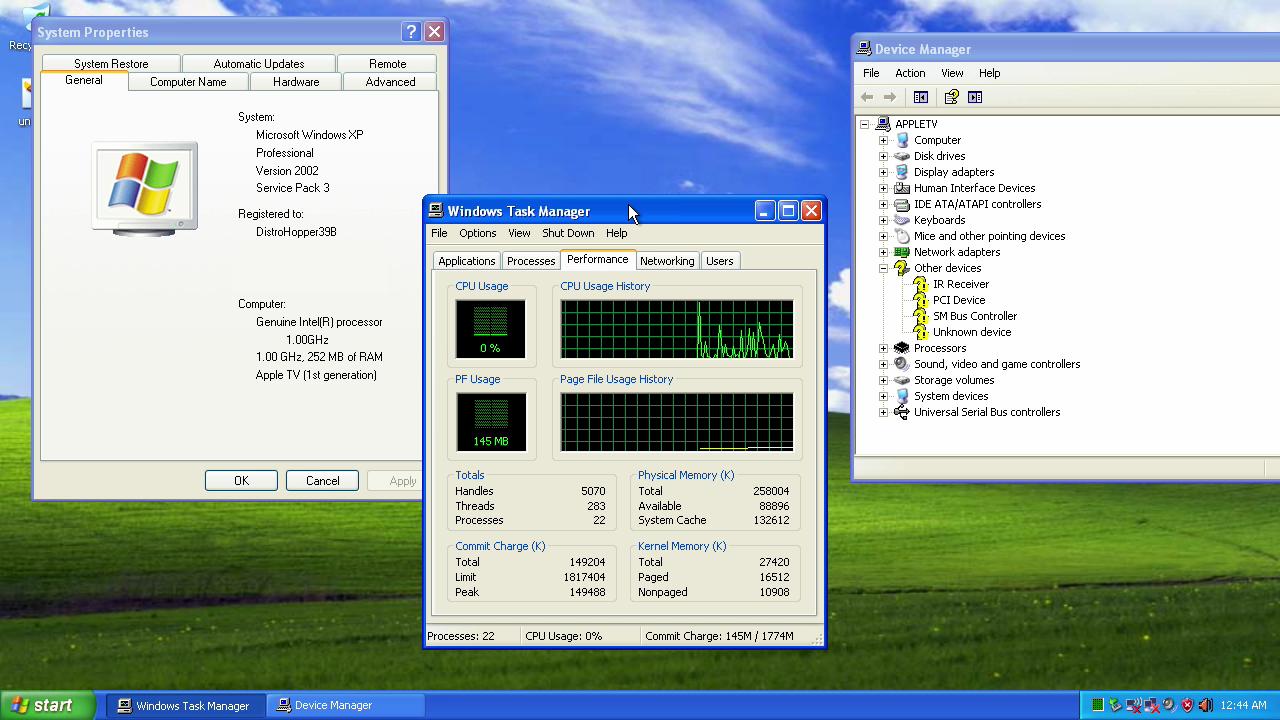Select the SM Bus Controller warning icon
Screen dimensions: 1280x720
(920, 316)
